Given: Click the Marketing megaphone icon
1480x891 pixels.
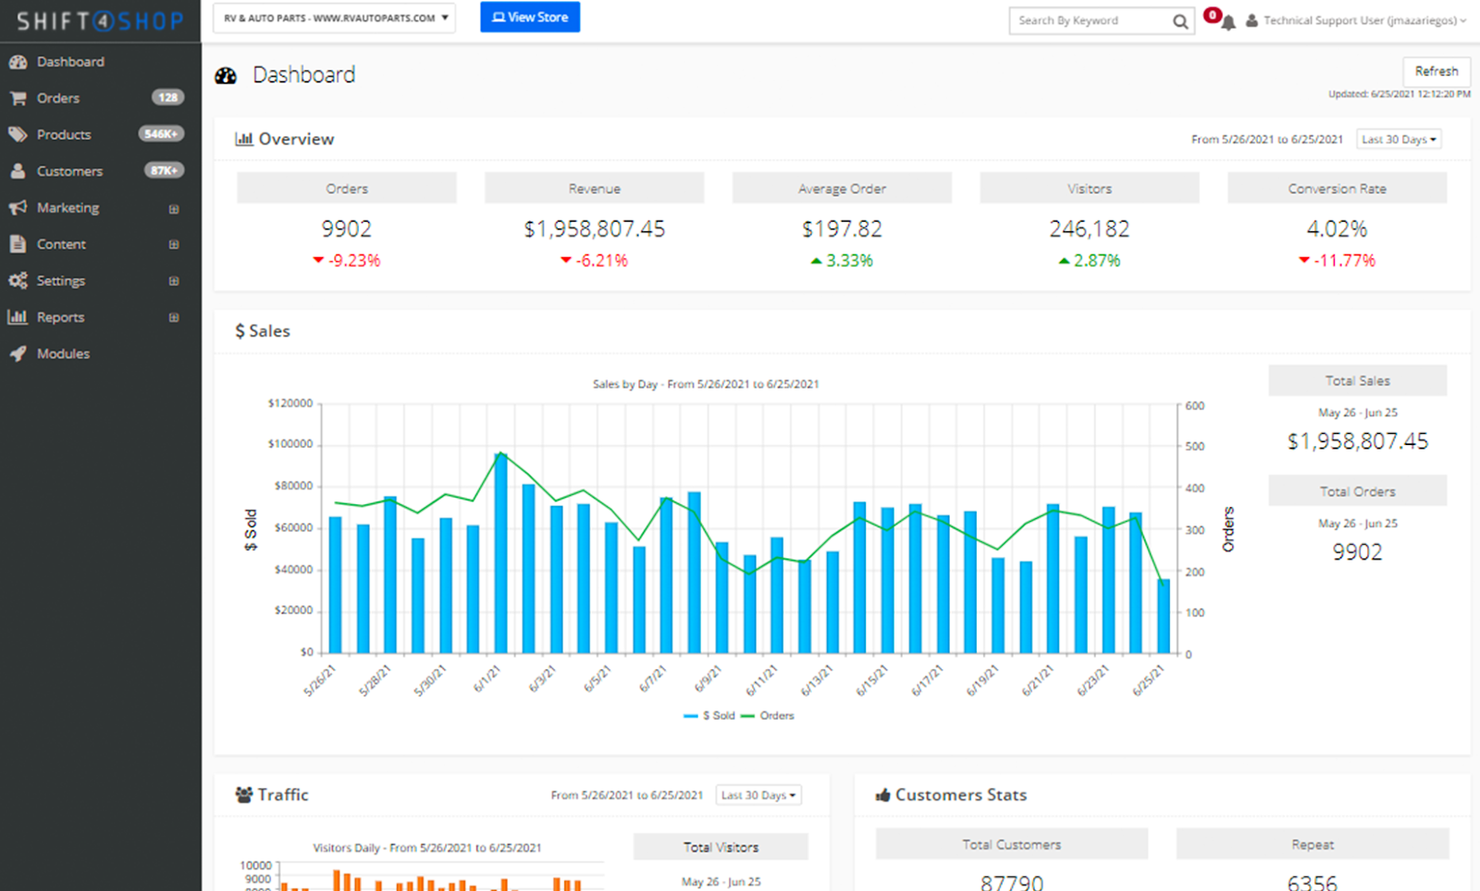Looking at the screenshot, I should pyautogui.click(x=18, y=207).
